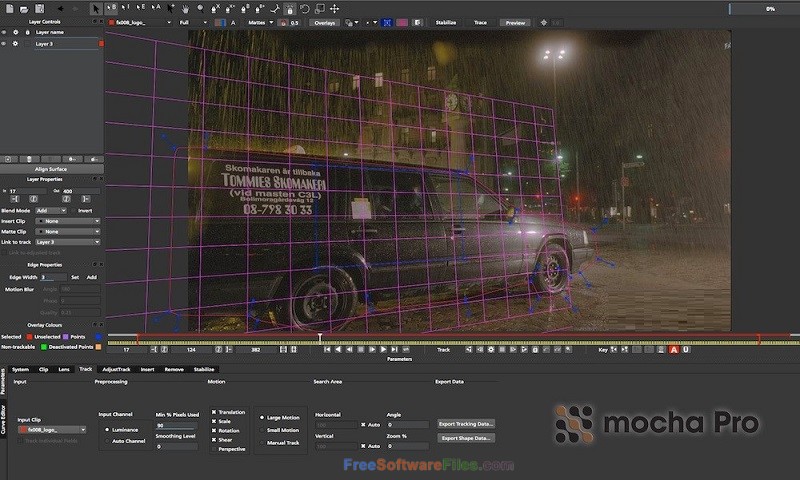The height and width of the screenshot is (480, 800).
Task: Toggle the Rotation motion checkbox
Action: [x=214, y=431]
